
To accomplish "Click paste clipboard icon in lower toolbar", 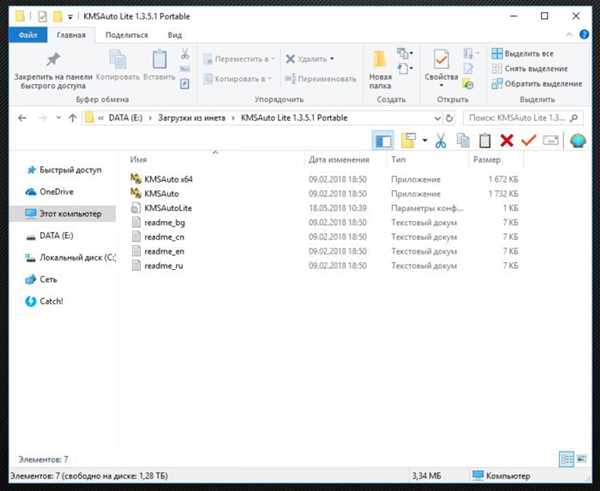I will tap(485, 141).
